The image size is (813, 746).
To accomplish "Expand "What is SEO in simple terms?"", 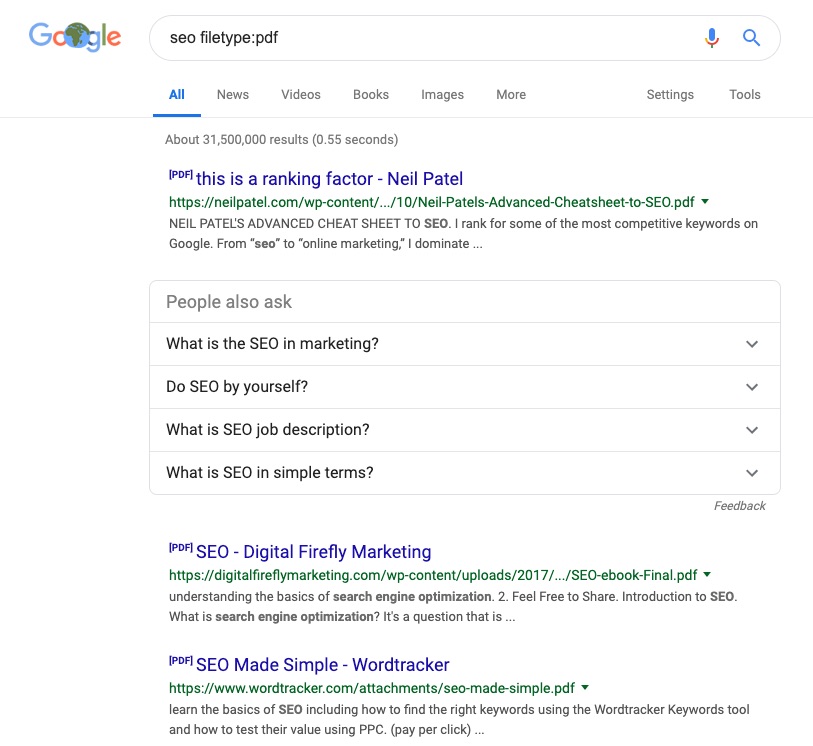I will point(465,473).
